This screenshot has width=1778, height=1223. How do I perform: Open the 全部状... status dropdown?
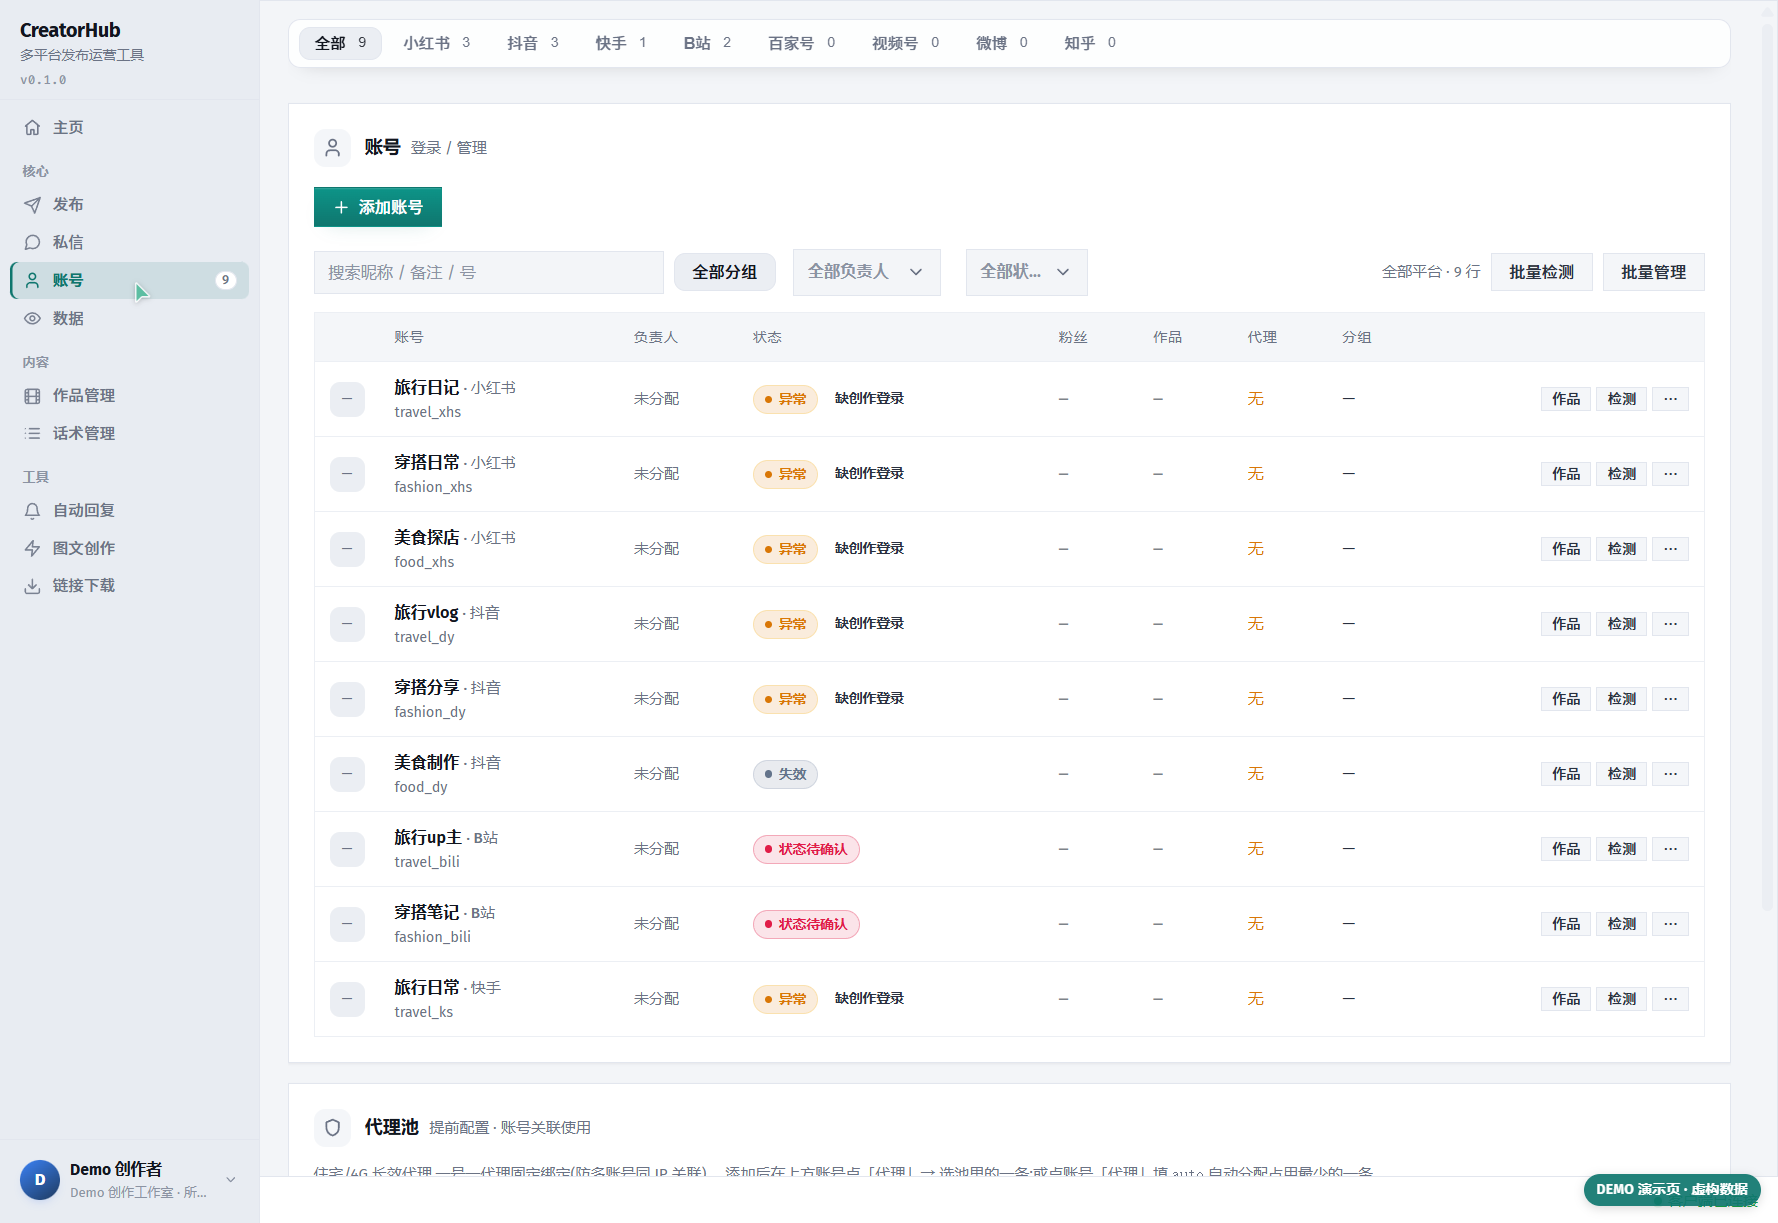pyautogui.click(x=1026, y=272)
